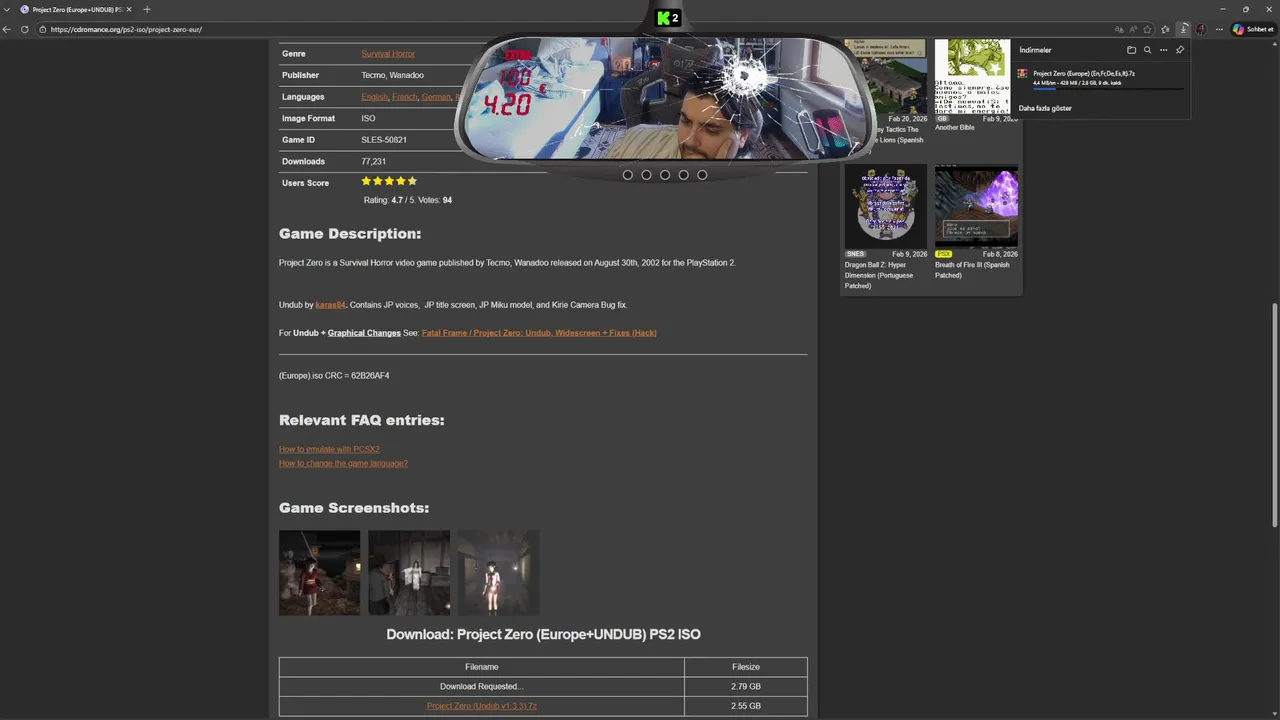Open Dragon Ball Z: Hyper Dimension title link
1280x720 pixels.
point(880,275)
